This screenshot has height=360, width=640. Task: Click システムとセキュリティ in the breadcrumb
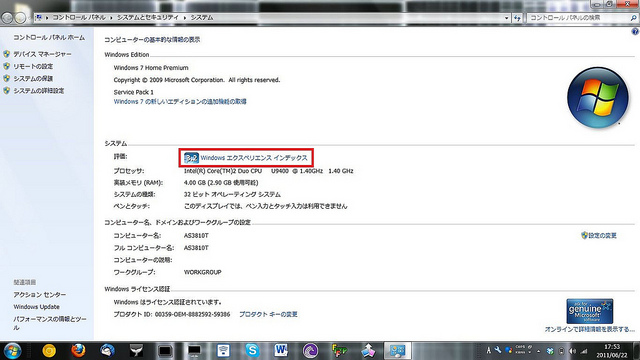pyautogui.click(x=148, y=18)
